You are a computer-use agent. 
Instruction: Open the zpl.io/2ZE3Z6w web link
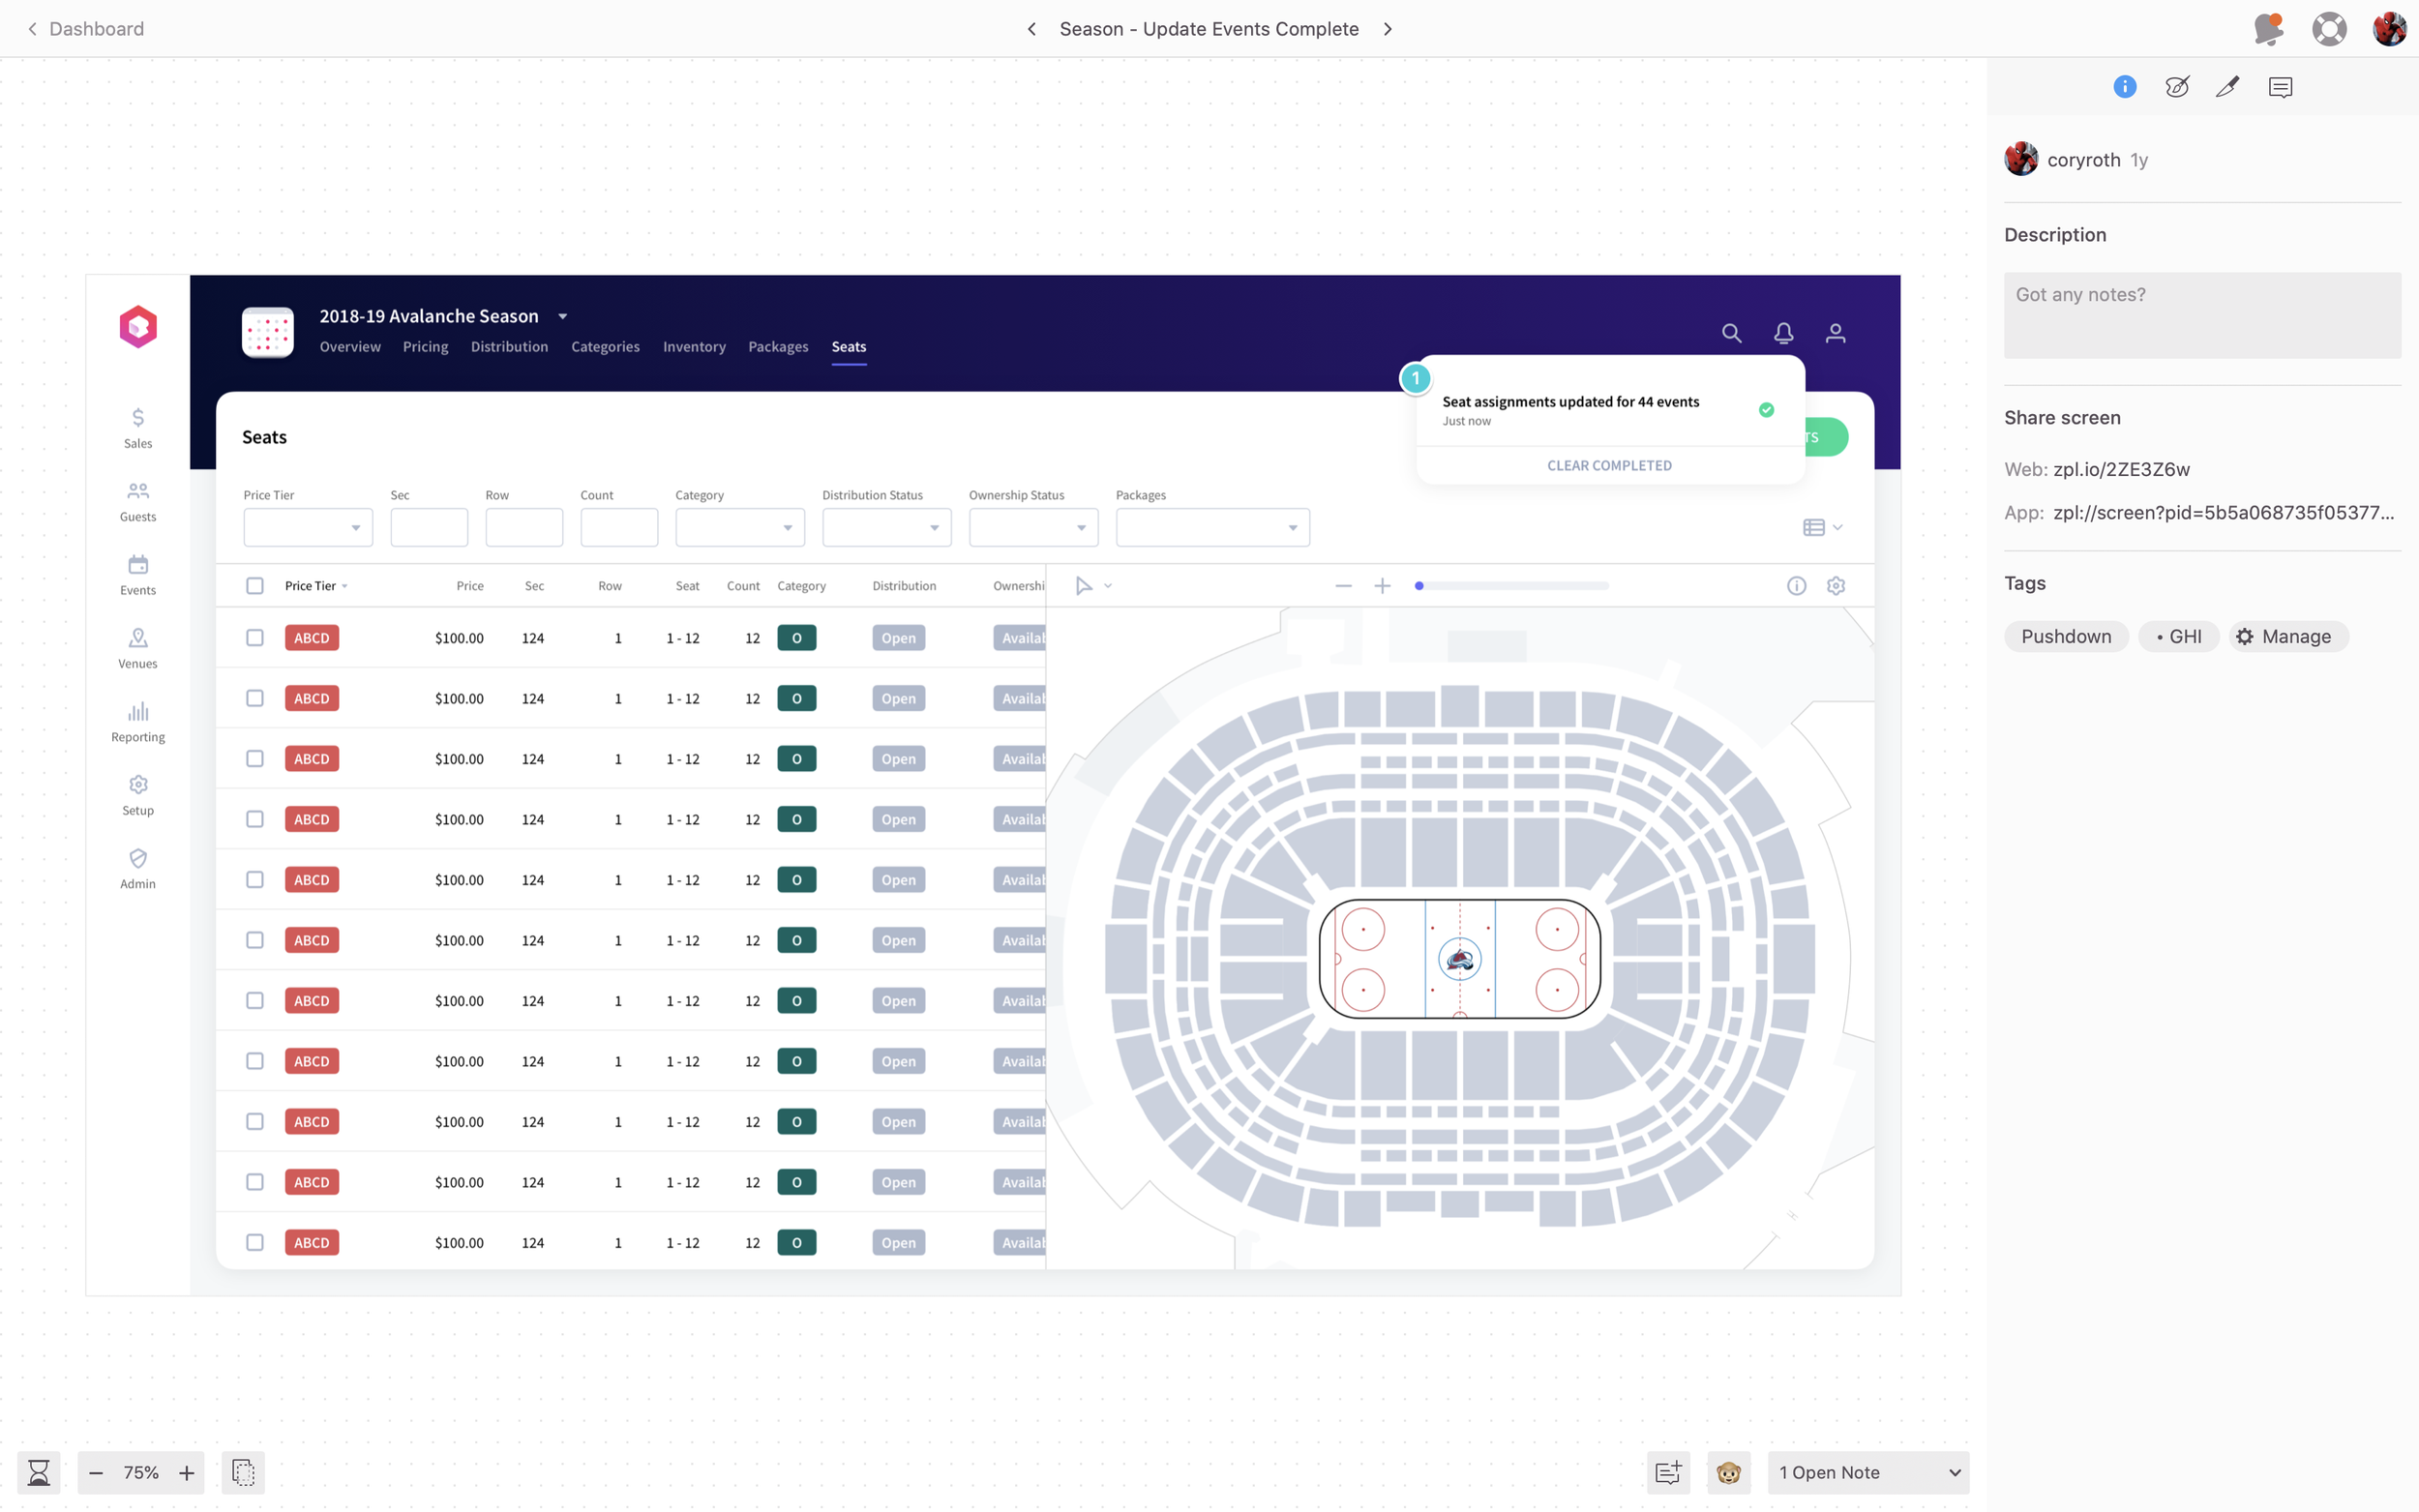2121,470
